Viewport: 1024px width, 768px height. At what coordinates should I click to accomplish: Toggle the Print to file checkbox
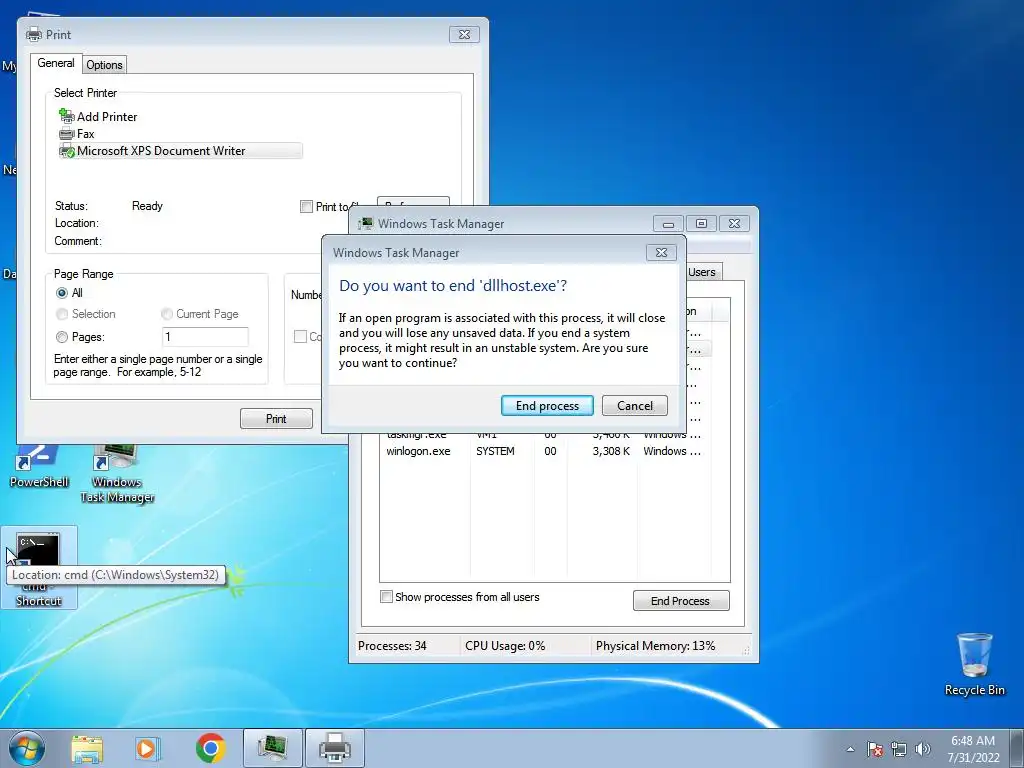click(x=306, y=207)
